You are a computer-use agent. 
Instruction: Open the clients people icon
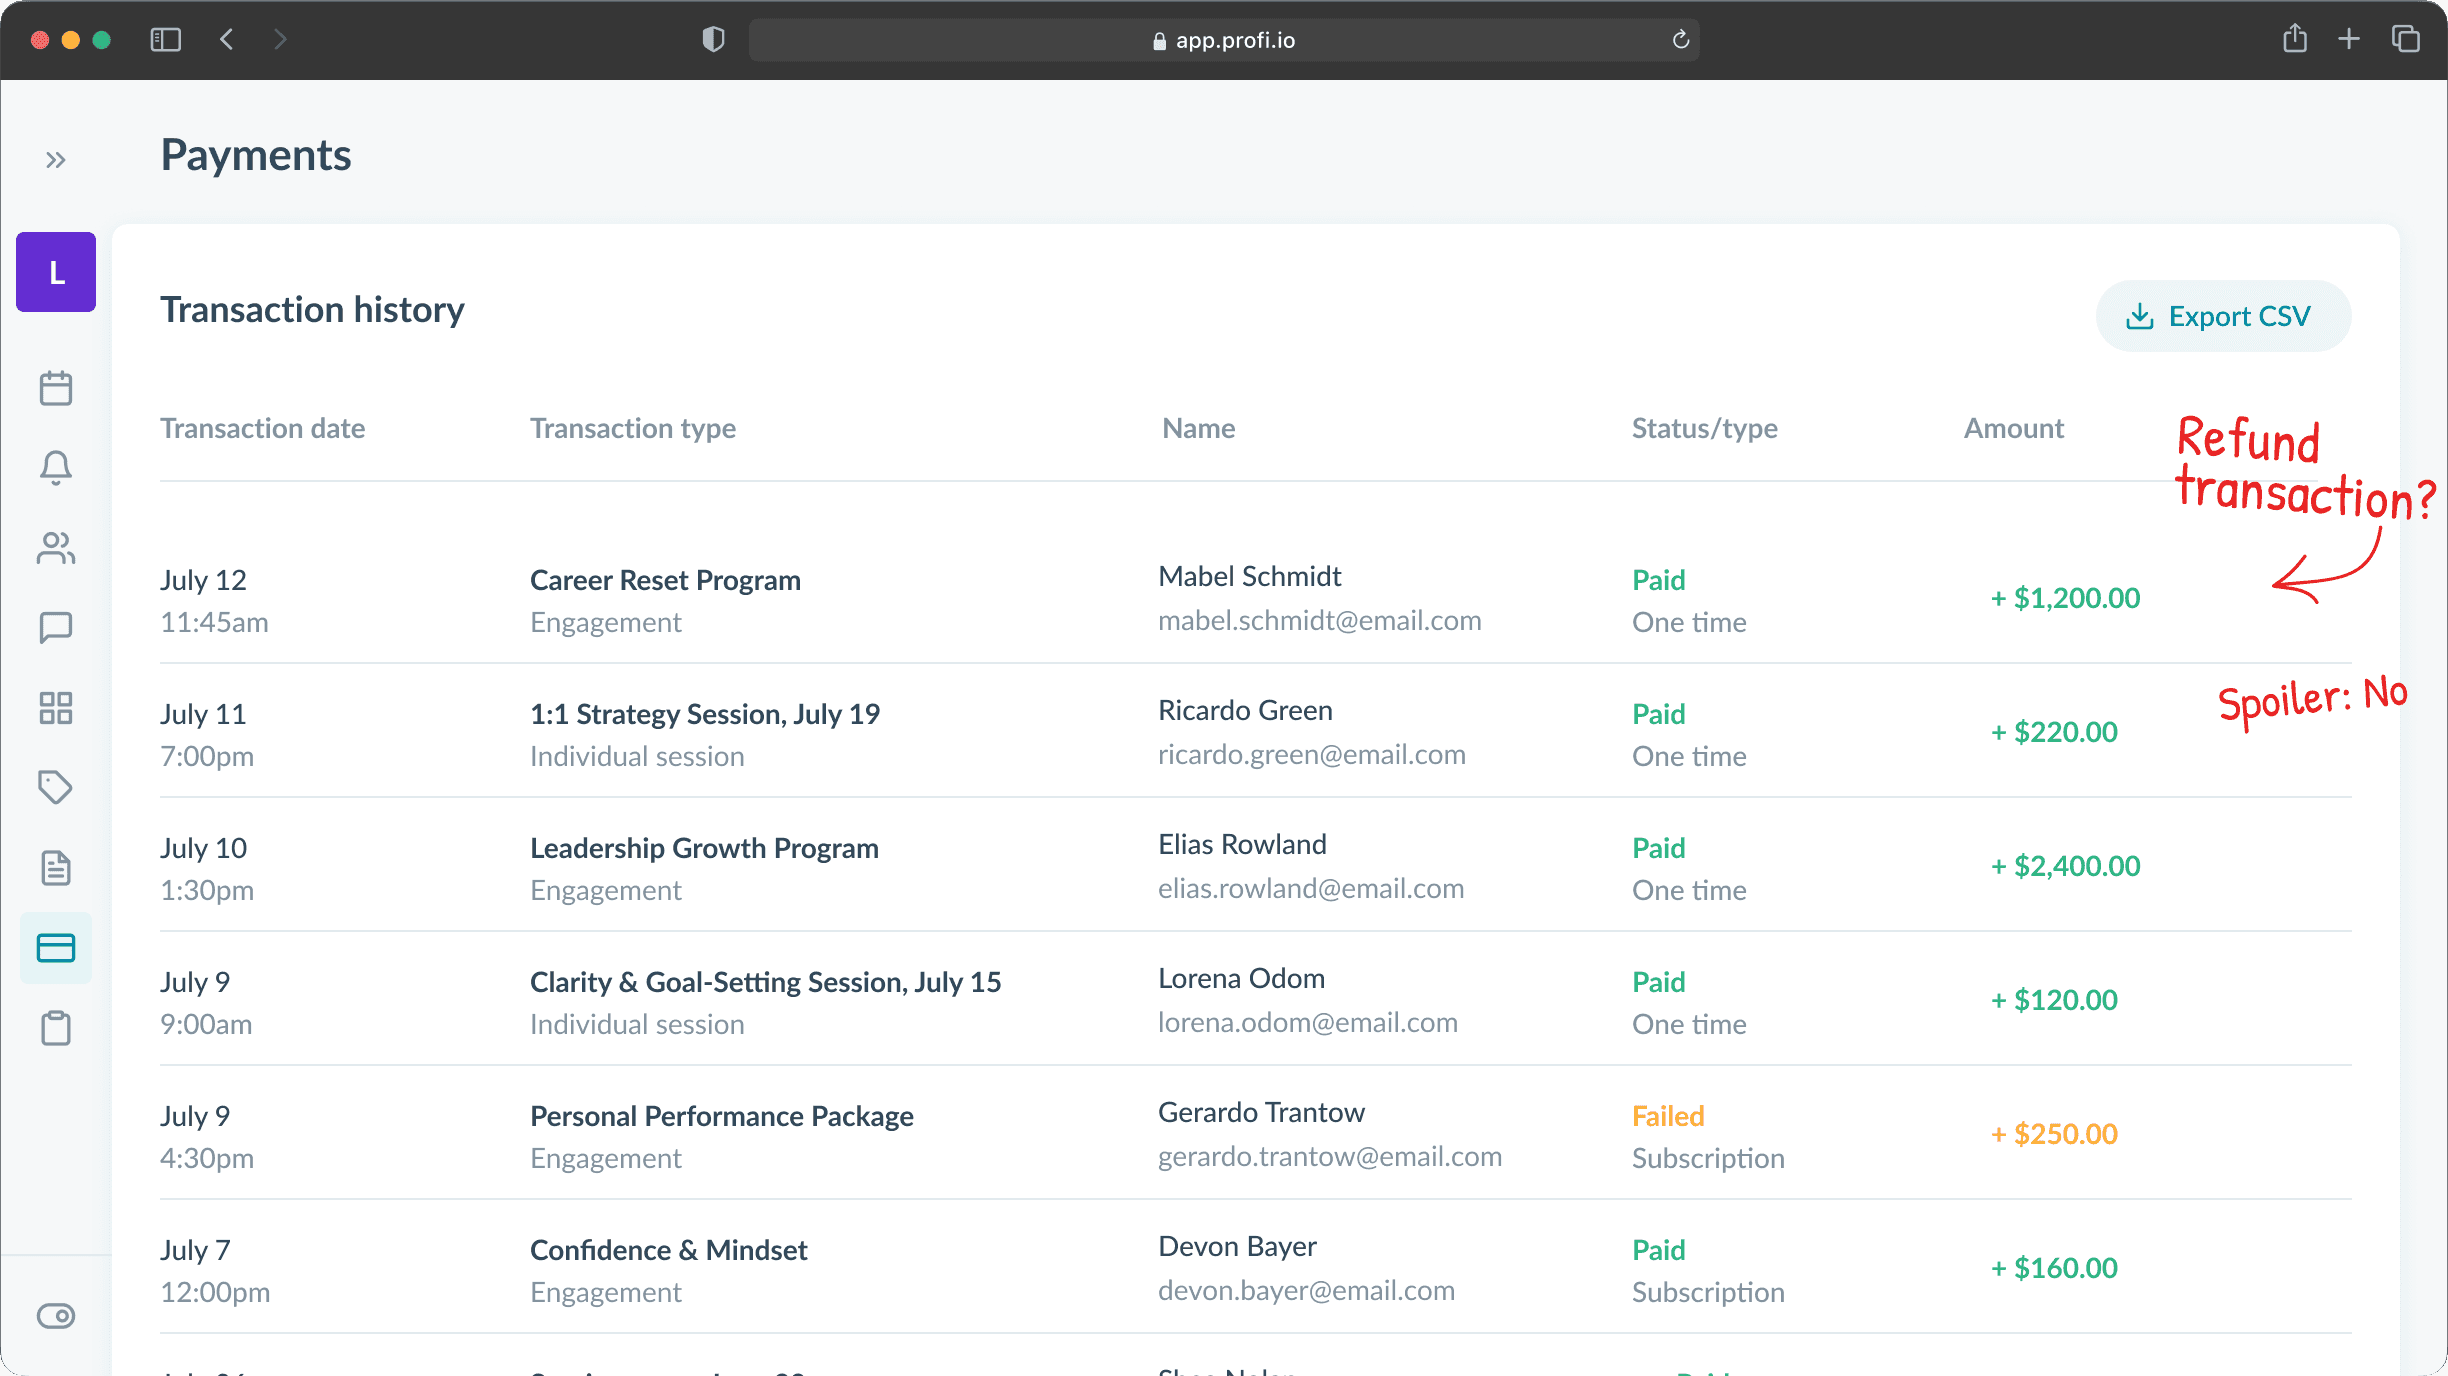pos(56,548)
